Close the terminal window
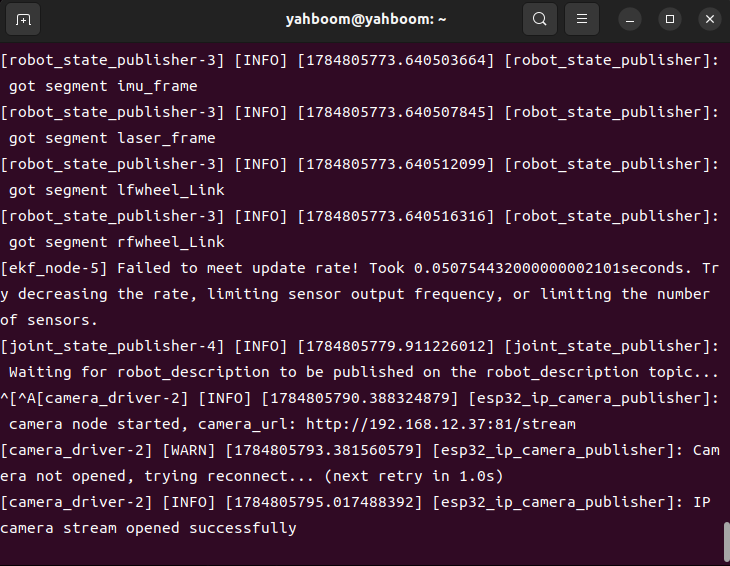 click(x=710, y=19)
